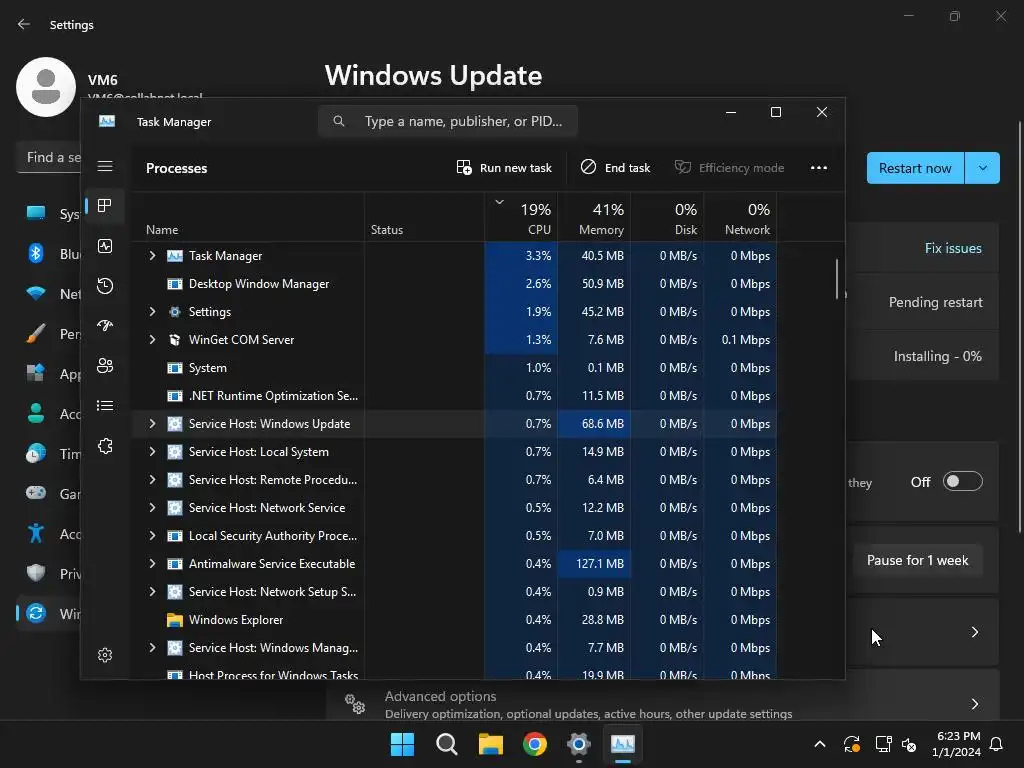
Task: Go back using the Settings back arrow
Action: tap(24, 24)
